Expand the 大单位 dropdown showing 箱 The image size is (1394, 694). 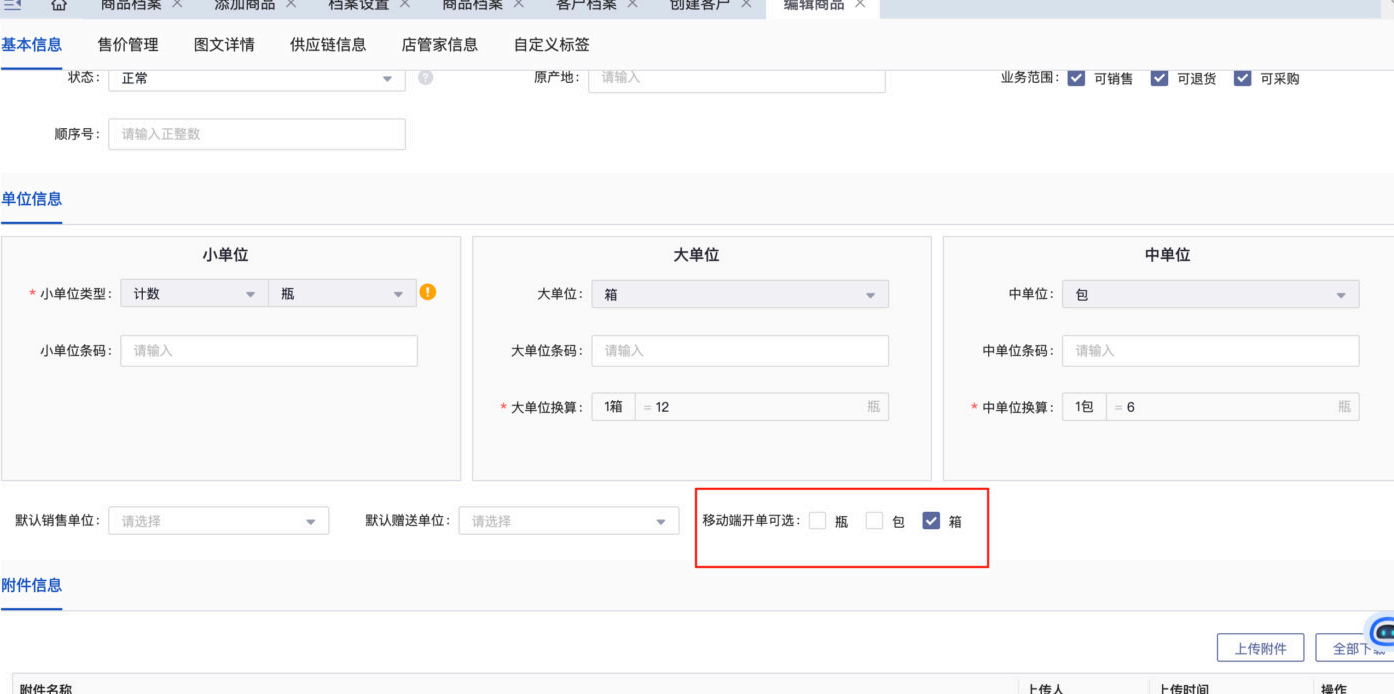(739, 295)
